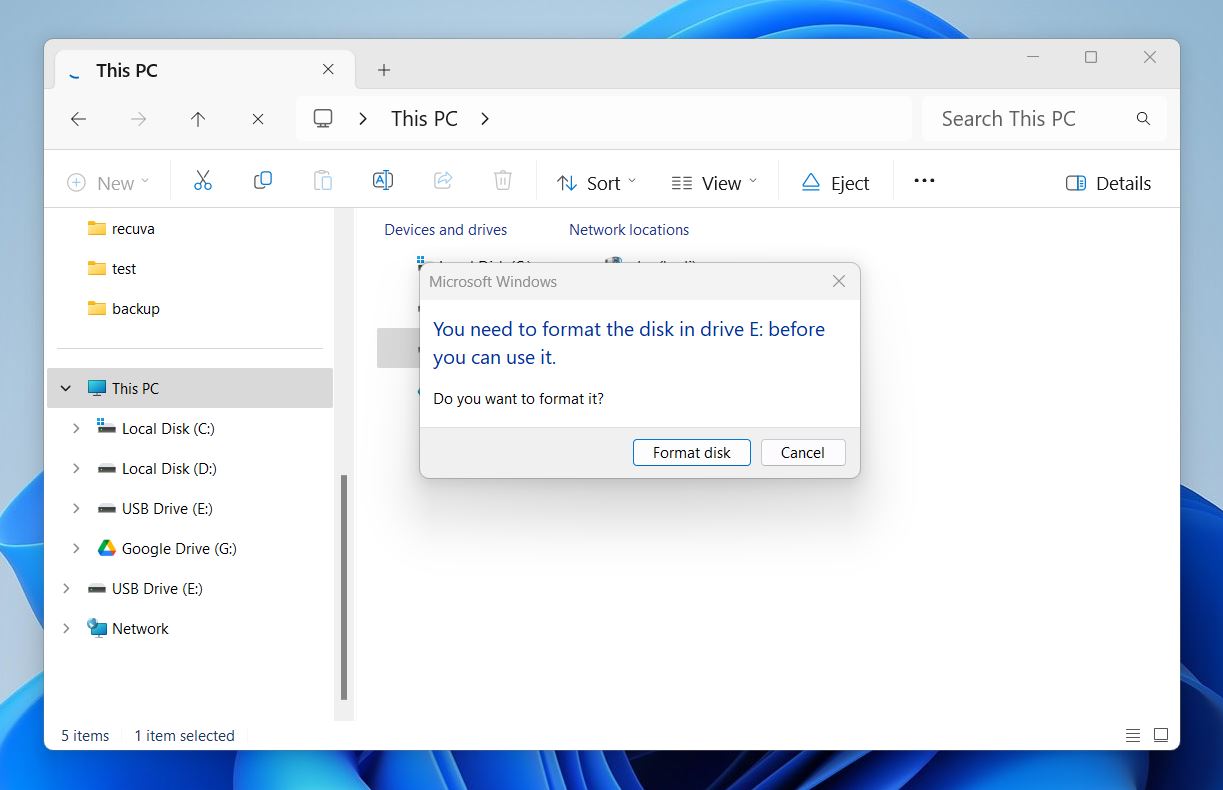Click the '1 item selected' status text
This screenshot has width=1223, height=790.
click(185, 735)
